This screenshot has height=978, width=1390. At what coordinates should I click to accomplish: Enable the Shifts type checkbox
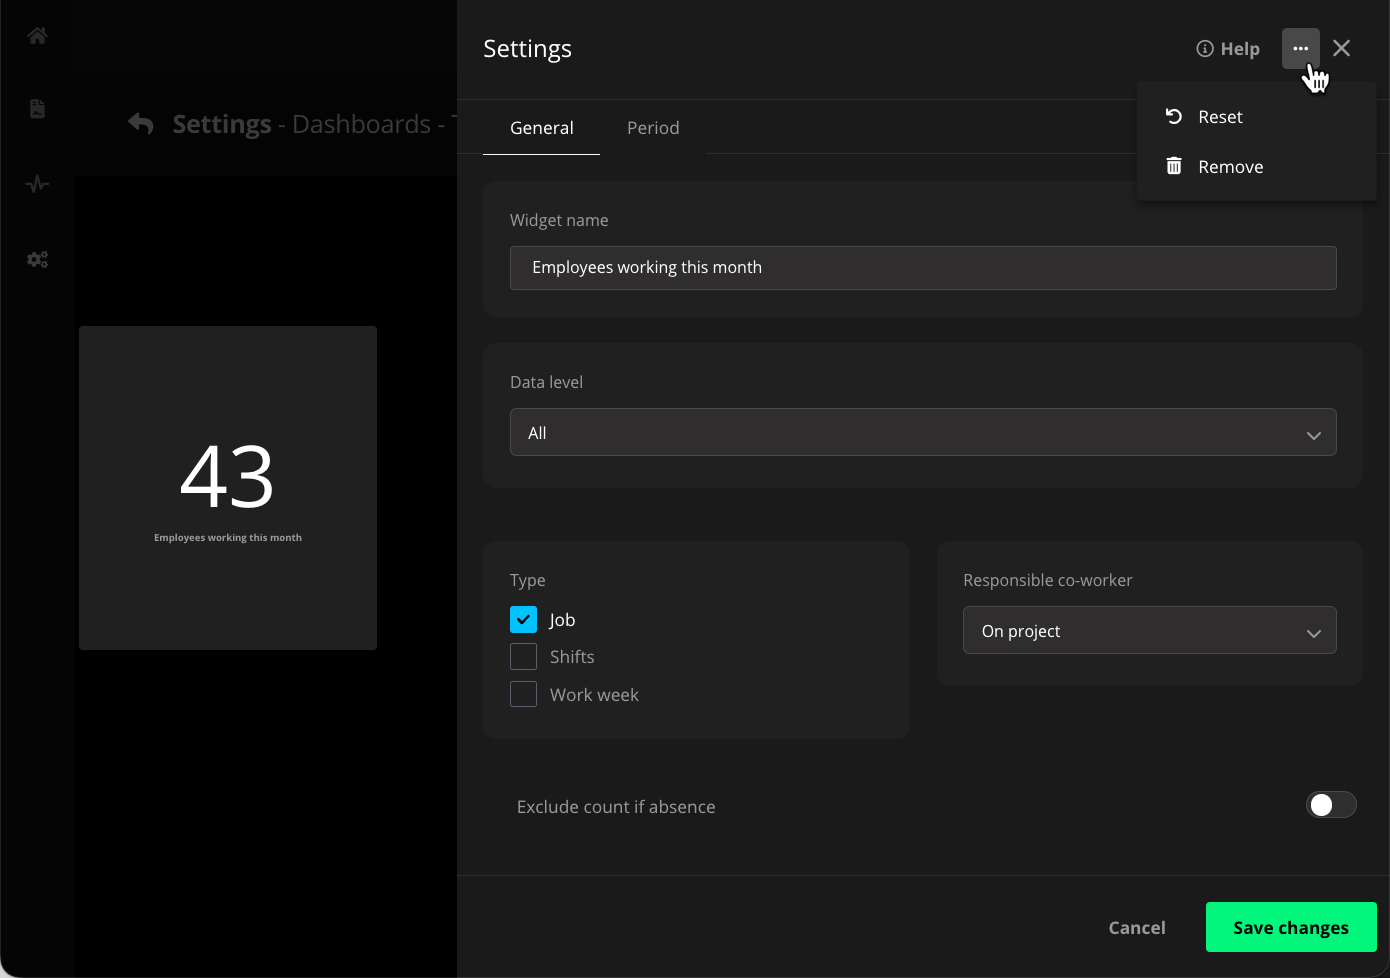pyautogui.click(x=523, y=657)
